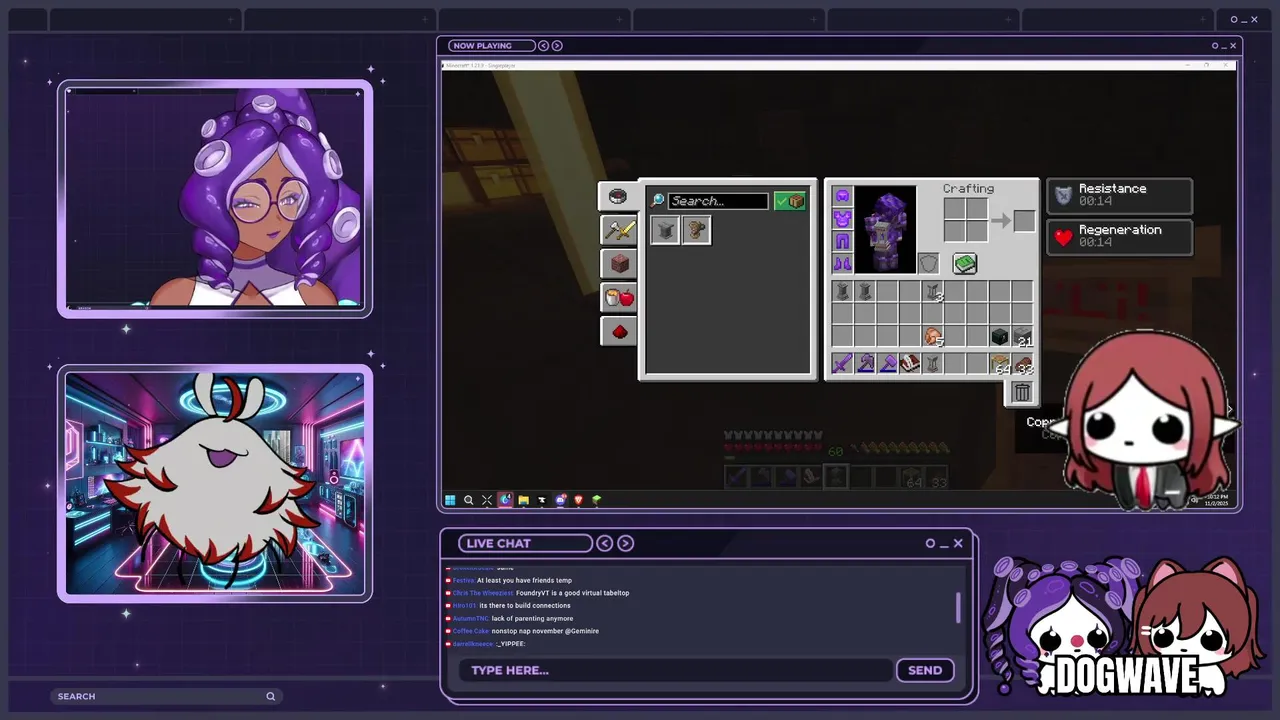Click the purple boots armor slot

click(x=842, y=263)
